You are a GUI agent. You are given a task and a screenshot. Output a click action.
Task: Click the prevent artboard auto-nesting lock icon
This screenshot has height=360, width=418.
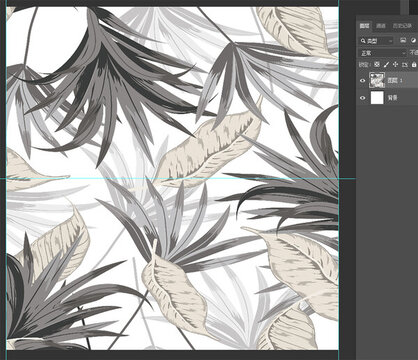[405, 64]
